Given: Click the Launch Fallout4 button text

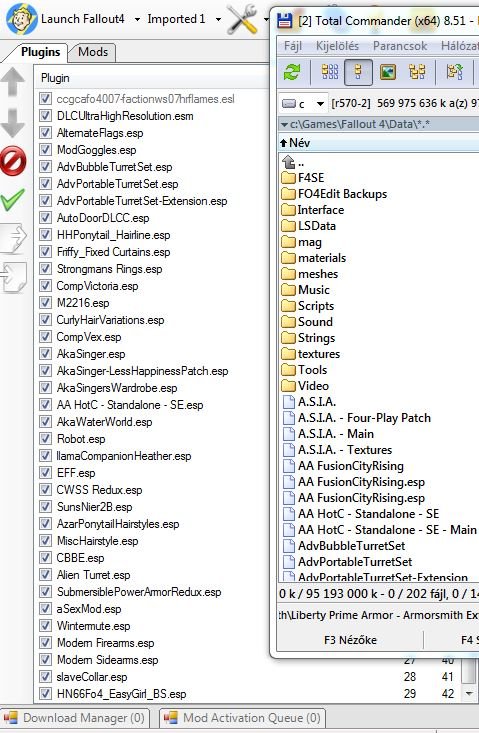Looking at the screenshot, I should [83, 19].
